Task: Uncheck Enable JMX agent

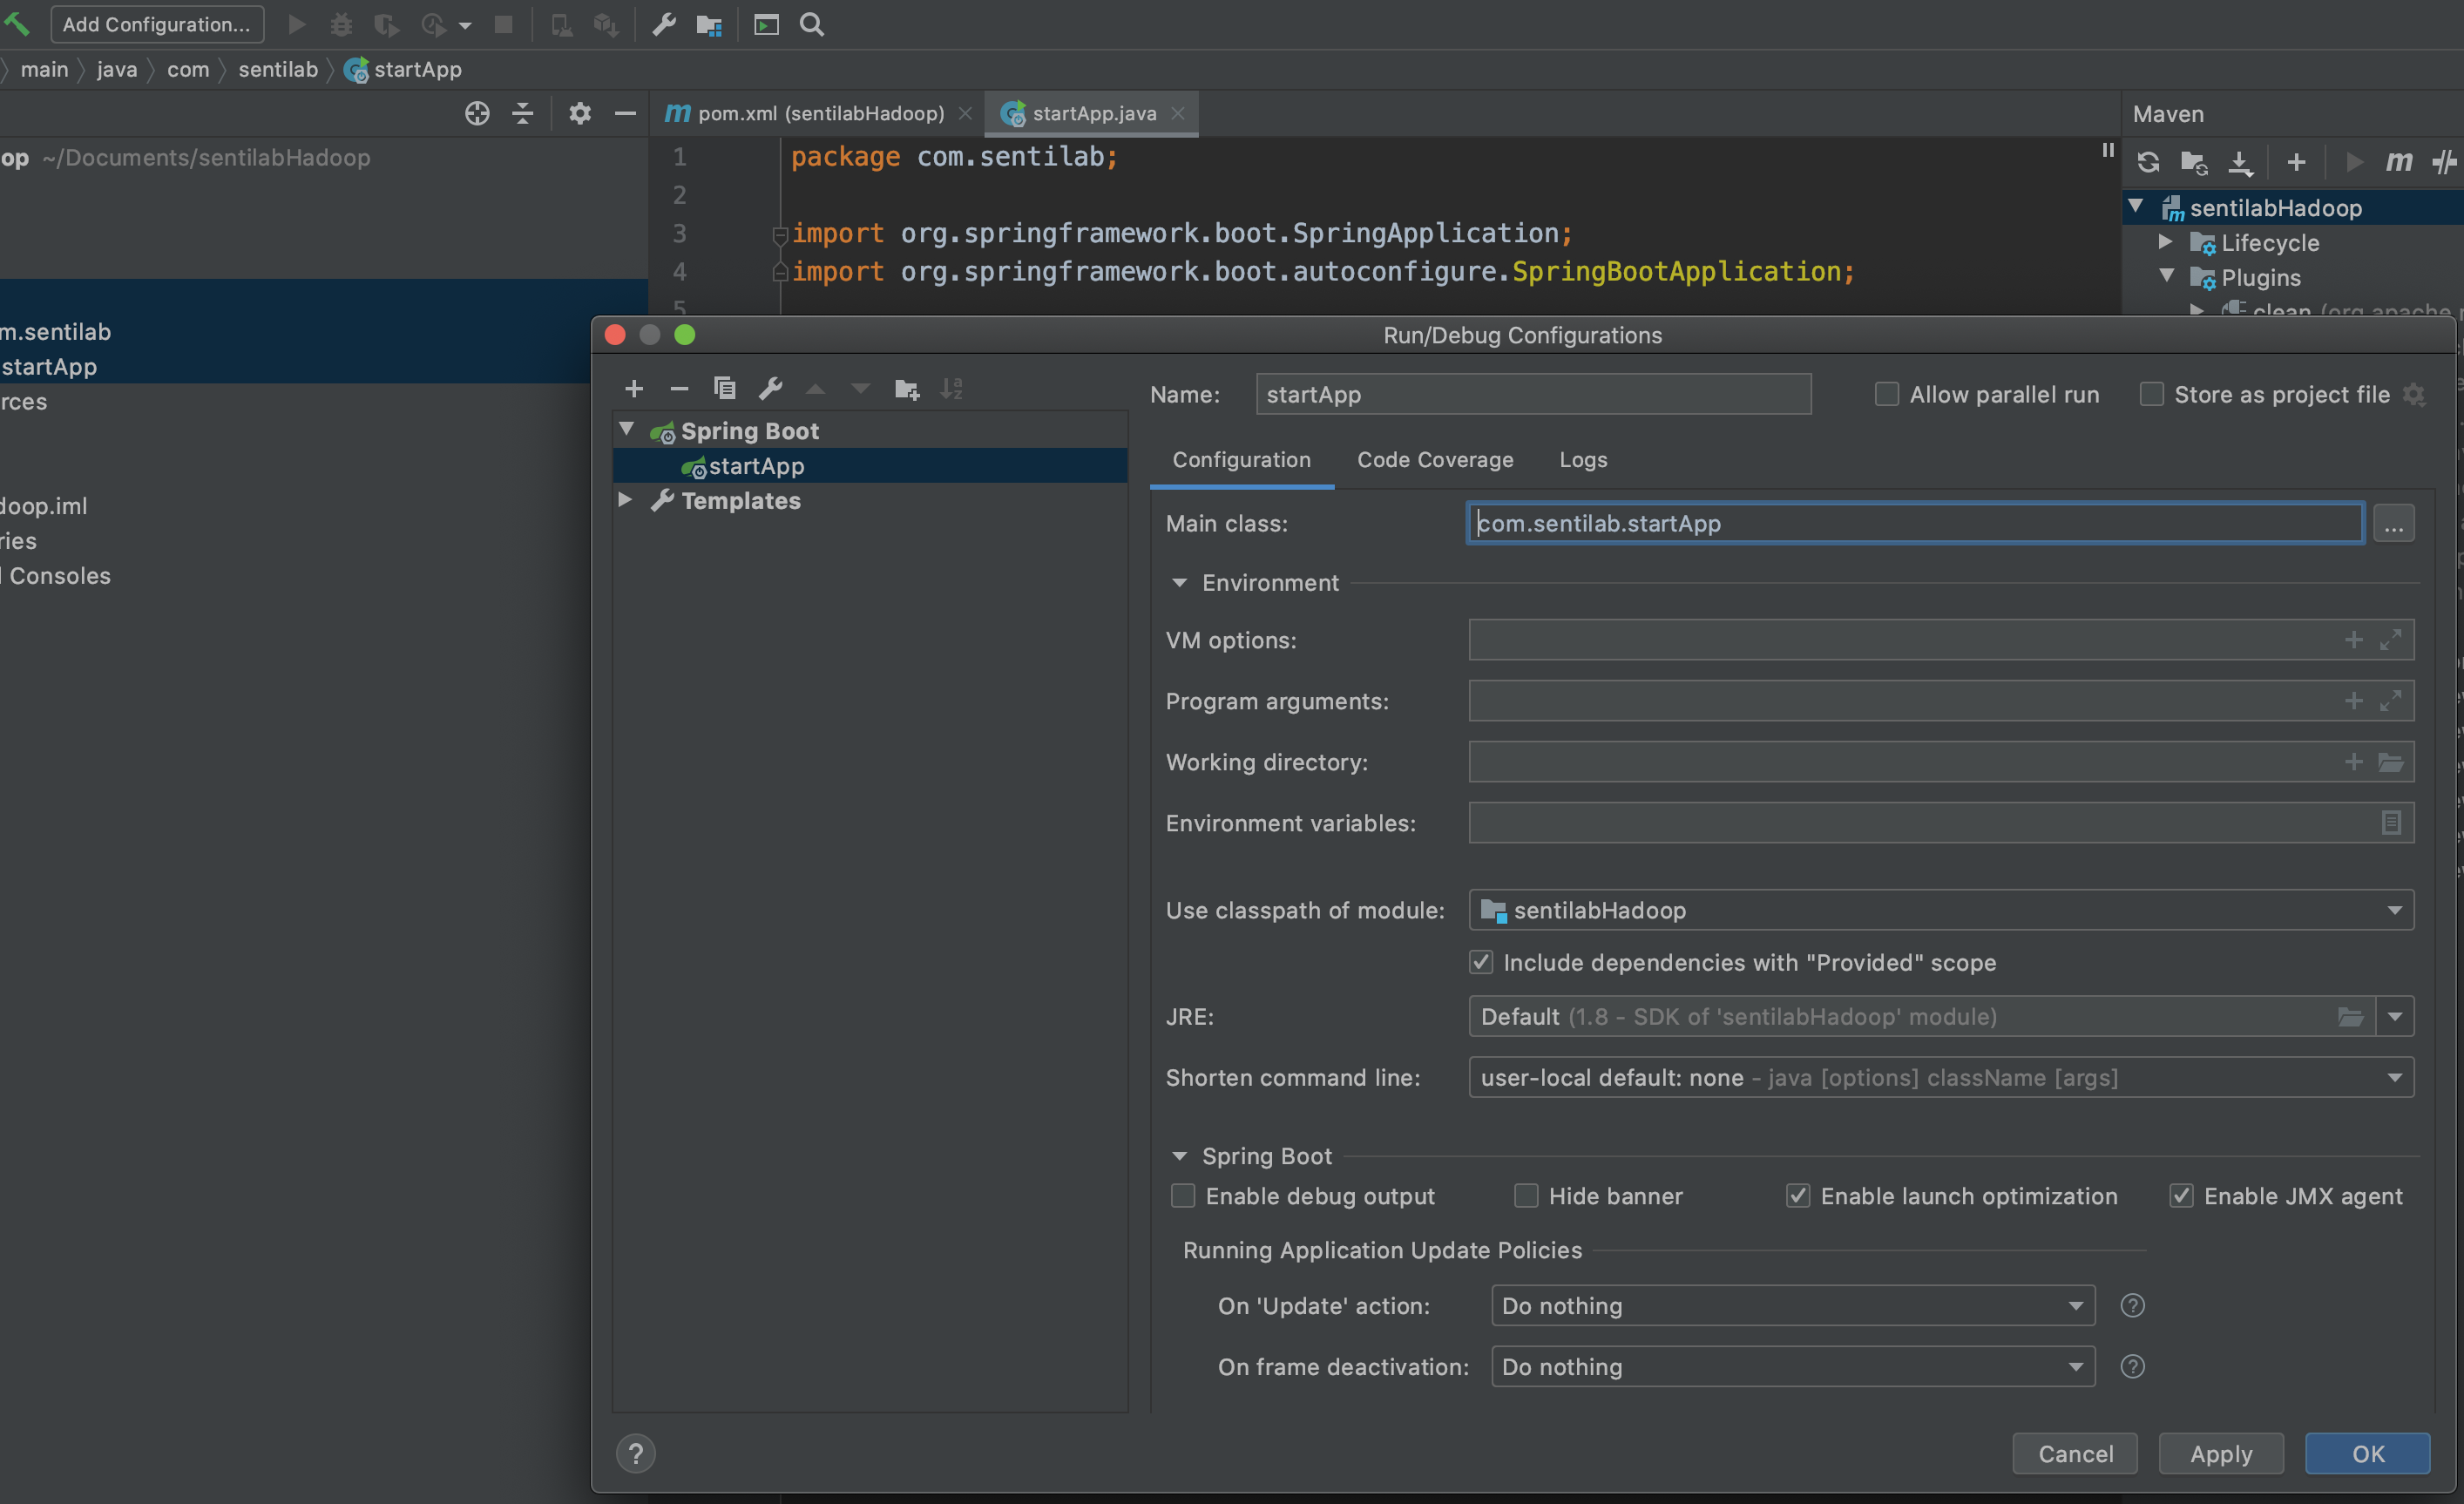Action: (2181, 1196)
